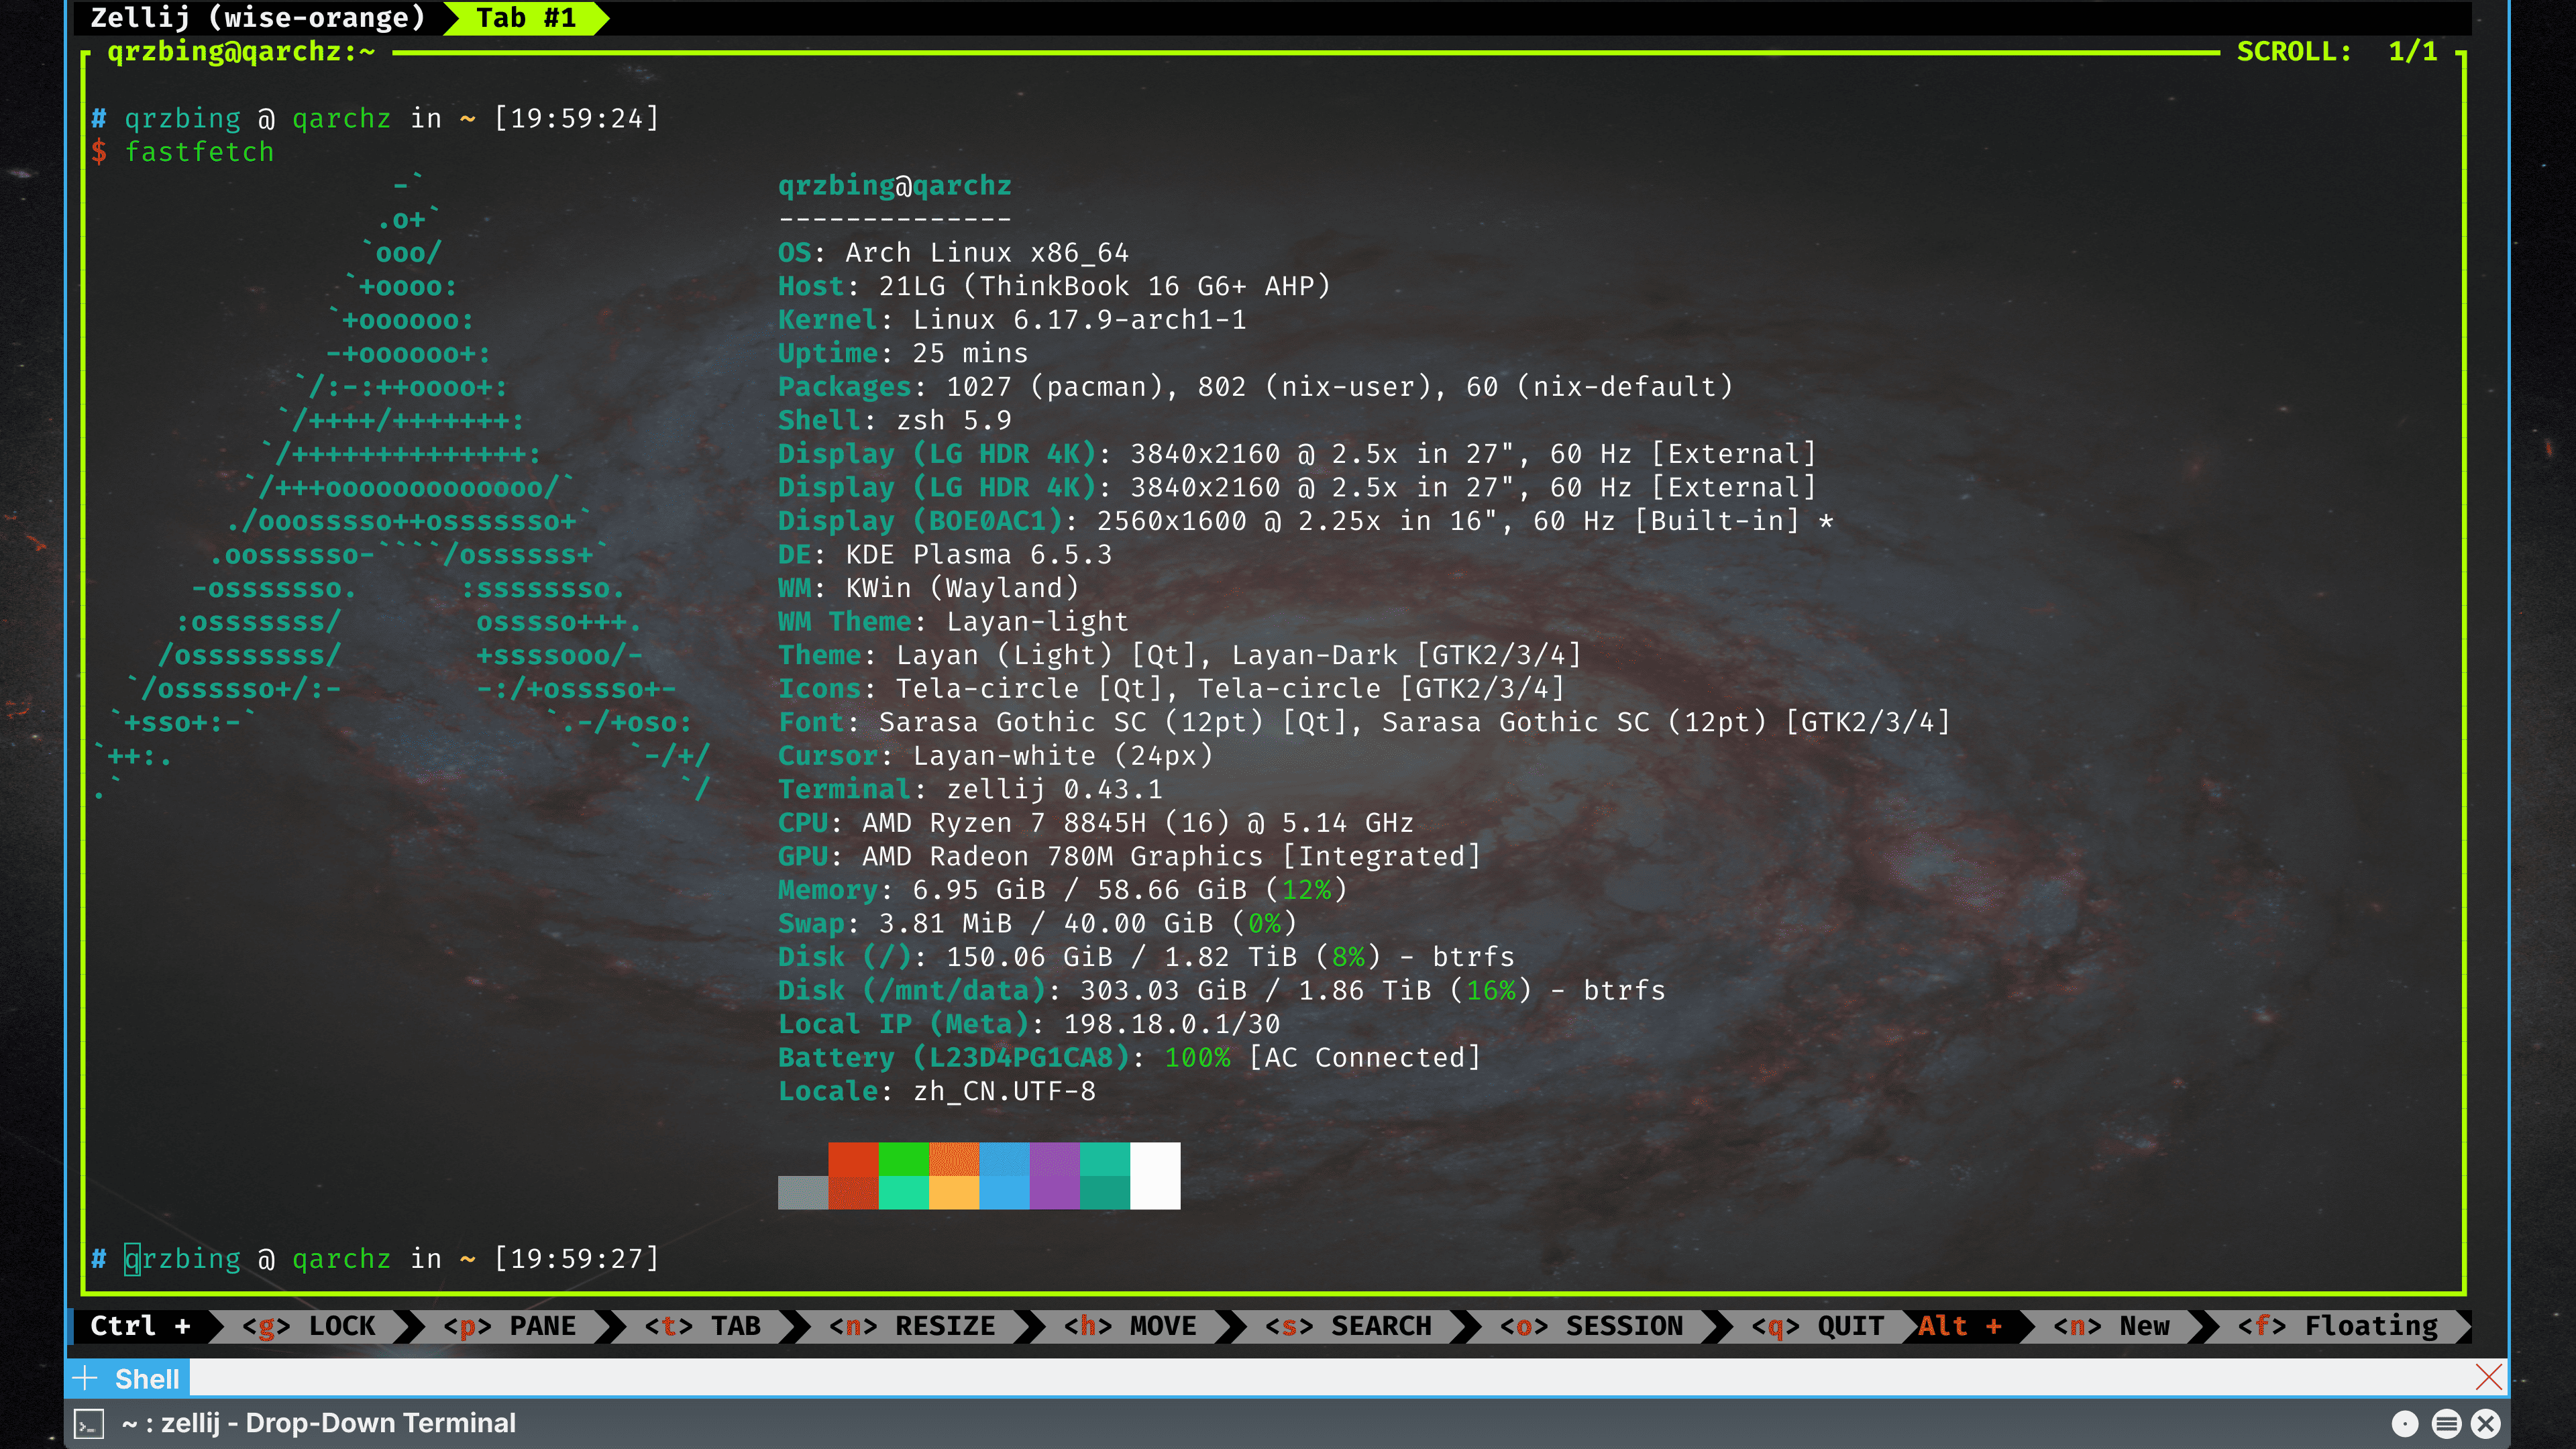Click the plus icon to add a new tab
This screenshot has height=1449, width=2576.
[x=85, y=1378]
